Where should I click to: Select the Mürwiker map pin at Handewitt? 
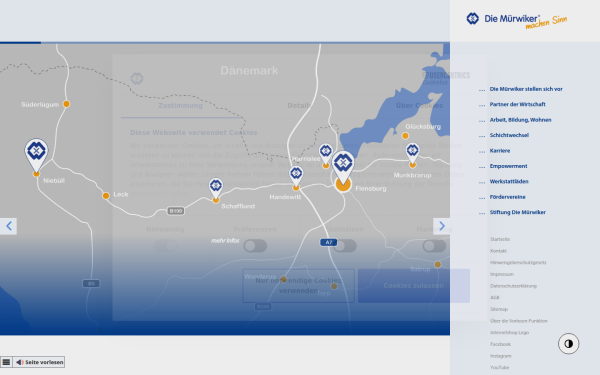click(x=296, y=177)
